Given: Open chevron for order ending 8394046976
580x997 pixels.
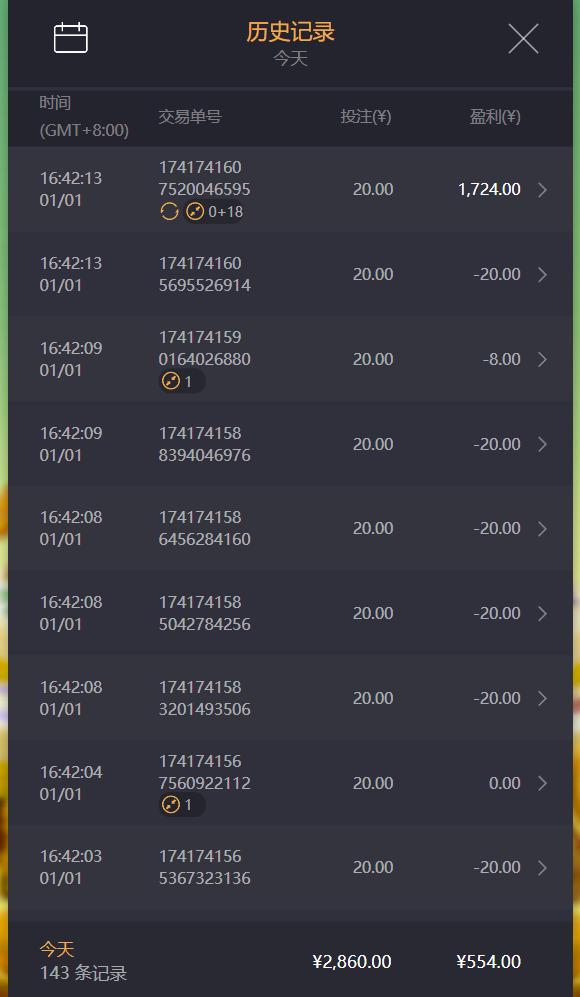Looking at the screenshot, I should pyautogui.click(x=542, y=444).
